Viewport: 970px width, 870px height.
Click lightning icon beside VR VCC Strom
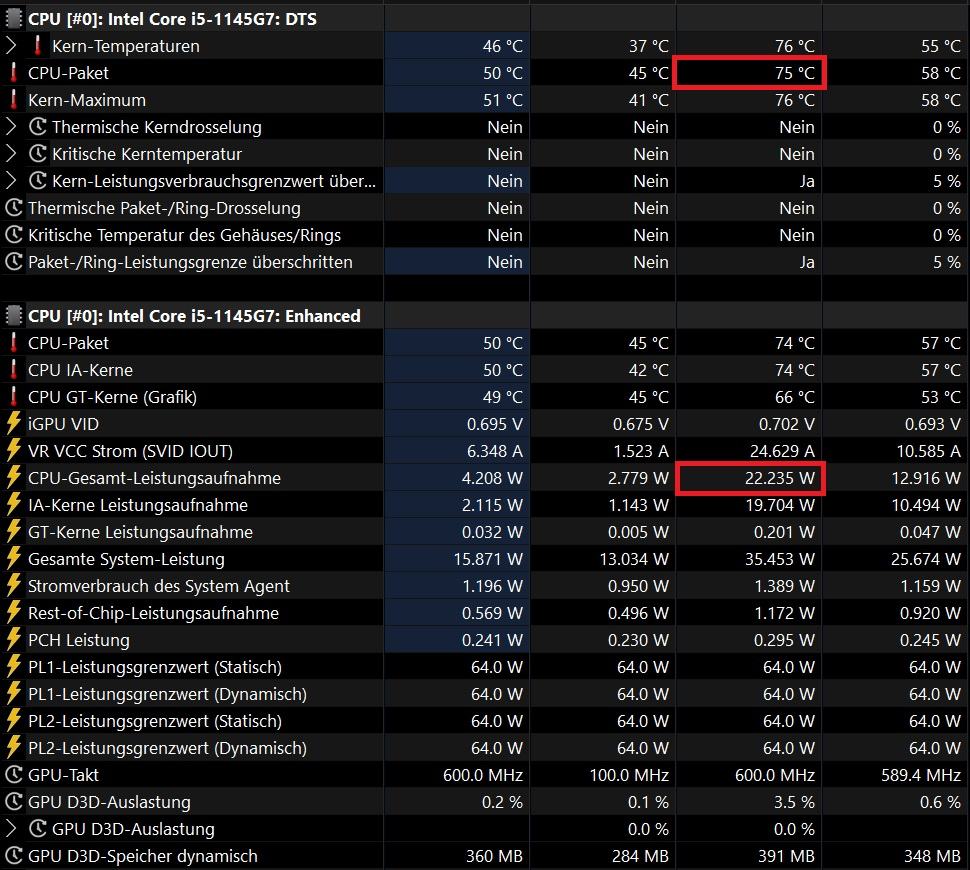[x=14, y=451]
